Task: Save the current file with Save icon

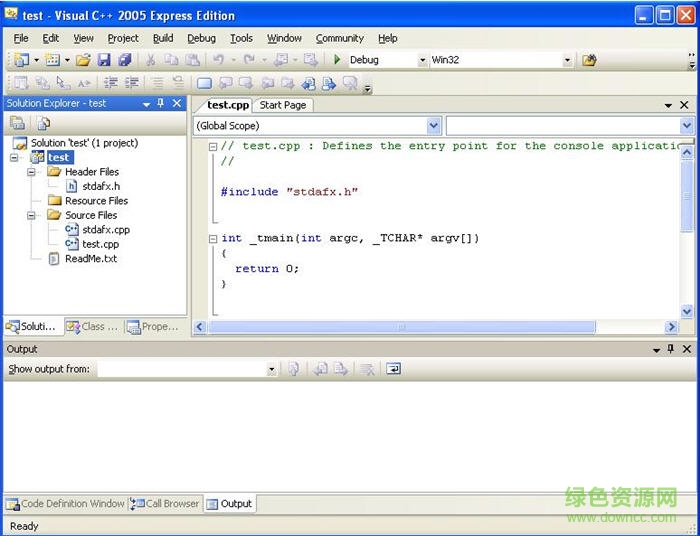Action: coord(105,60)
